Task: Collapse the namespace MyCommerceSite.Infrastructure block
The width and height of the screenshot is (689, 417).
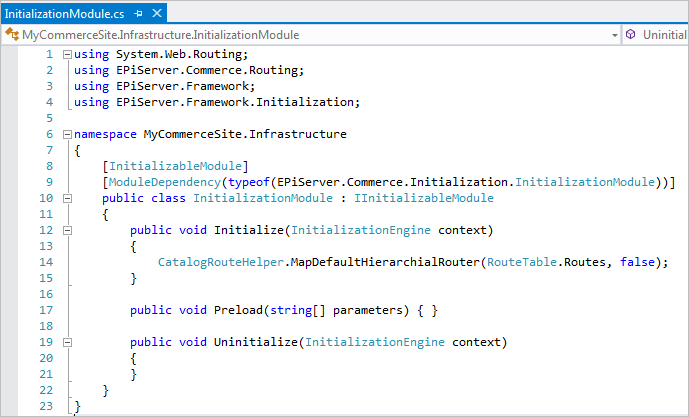Action: pos(67,134)
